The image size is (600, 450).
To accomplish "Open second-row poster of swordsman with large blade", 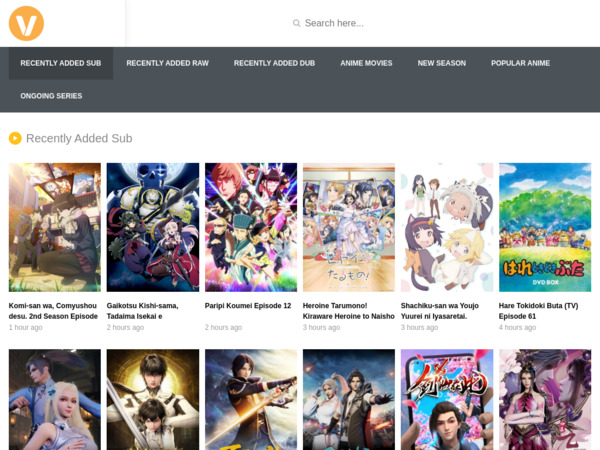I will point(153,399).
